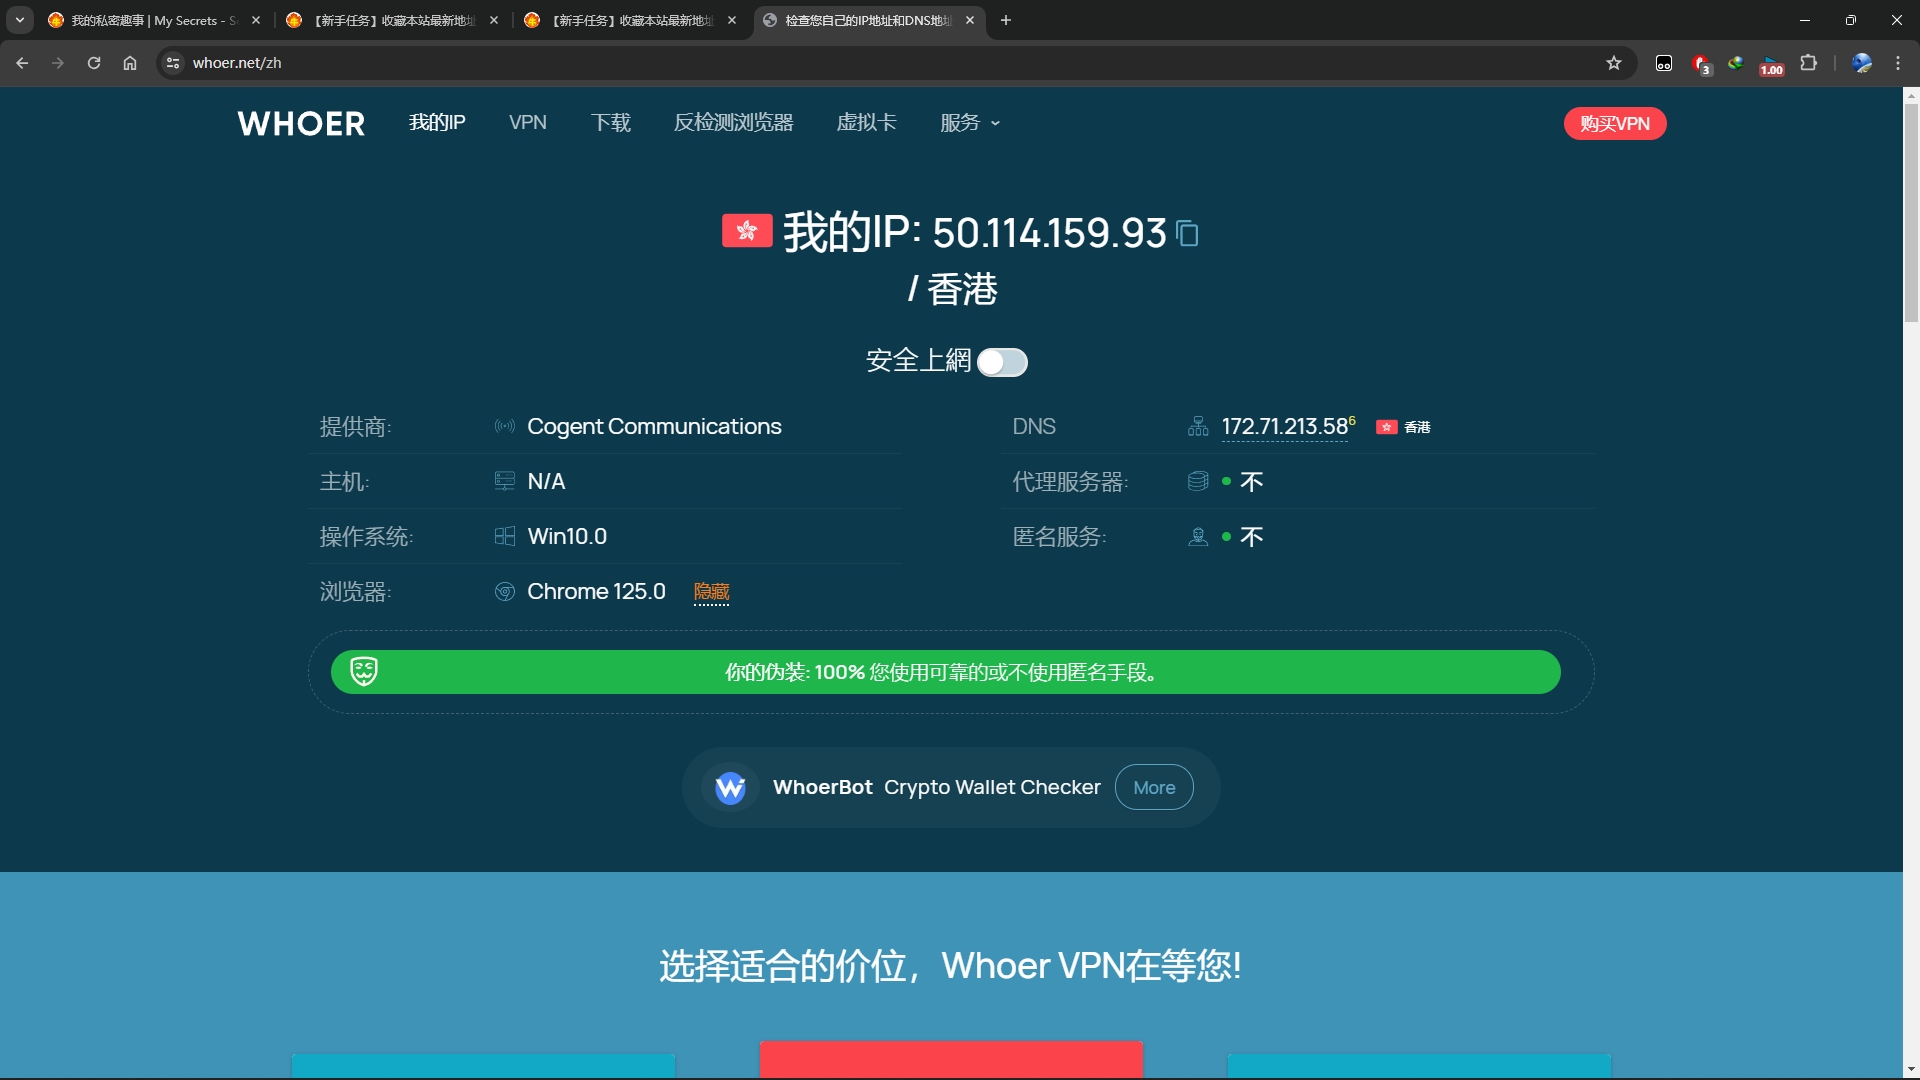Click the scrollbar down arrow
Viewport: 1920px width, 1080px height.
(x=1911, y=1070)
